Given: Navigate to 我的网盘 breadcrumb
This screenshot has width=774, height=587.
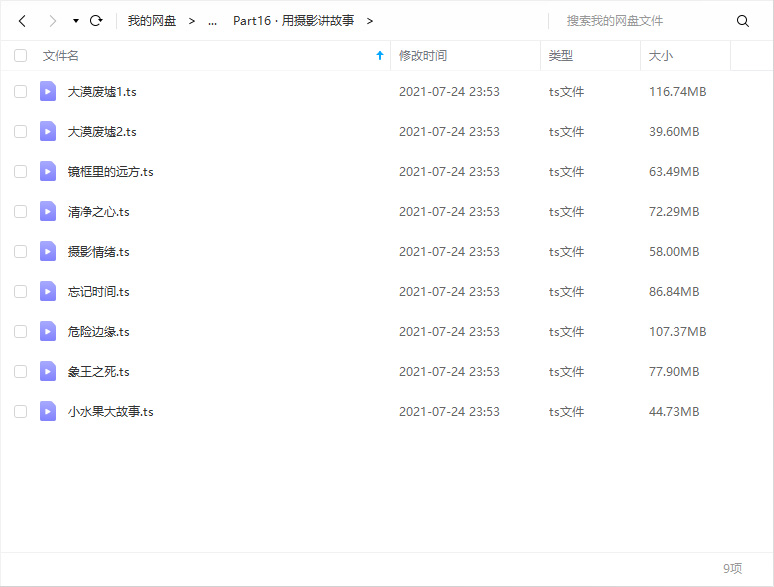Looking at the screenshot, I should [152, 21].
